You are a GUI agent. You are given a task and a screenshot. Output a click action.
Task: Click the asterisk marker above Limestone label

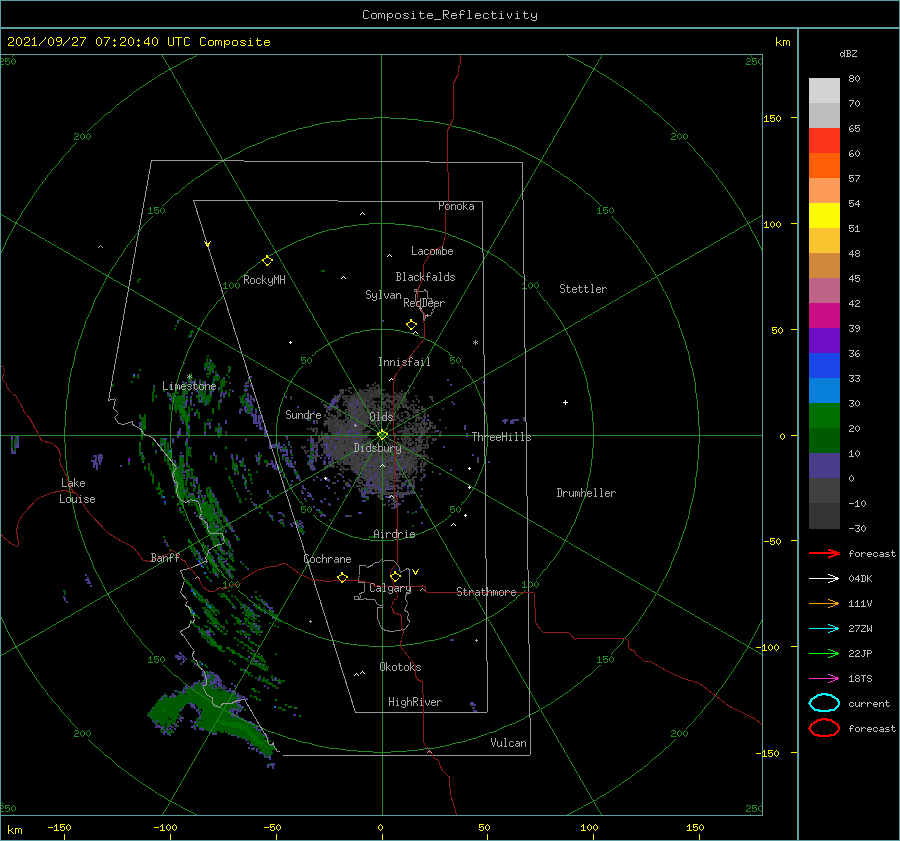point(189,377)
